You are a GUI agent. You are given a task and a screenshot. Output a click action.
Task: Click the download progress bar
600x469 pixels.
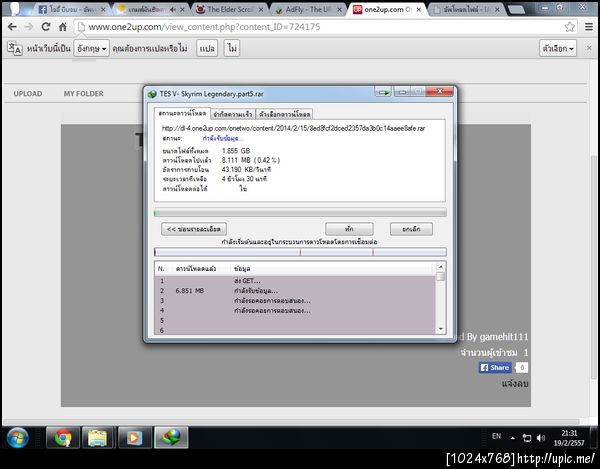point(300,213)
